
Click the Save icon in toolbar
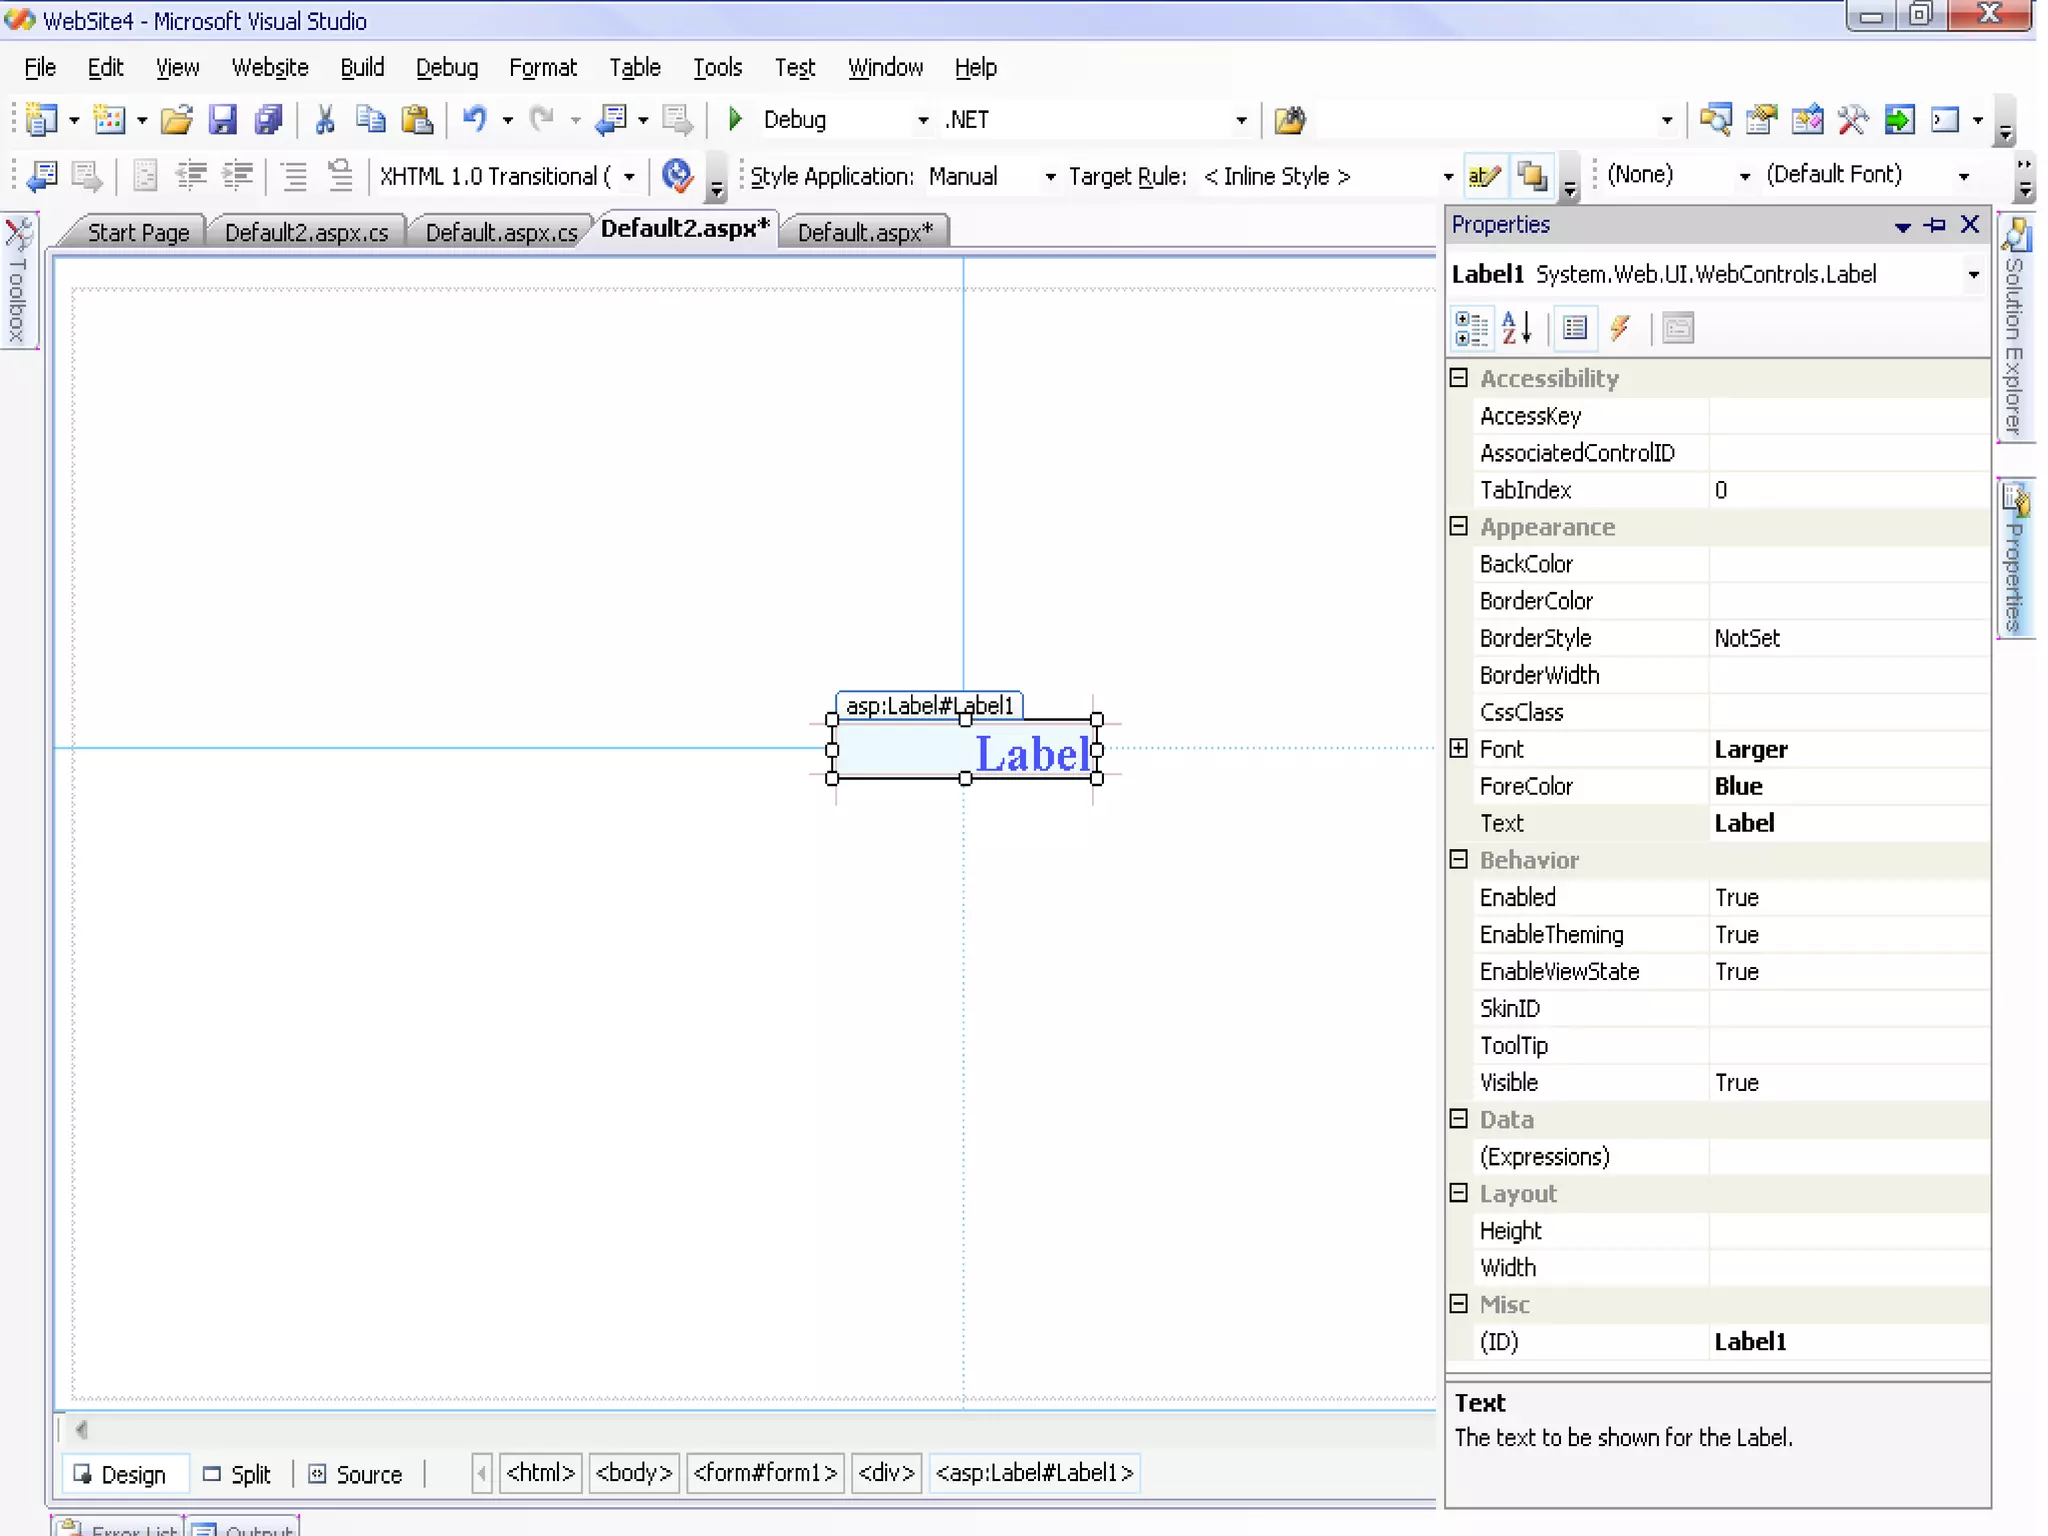coord(222,120)
